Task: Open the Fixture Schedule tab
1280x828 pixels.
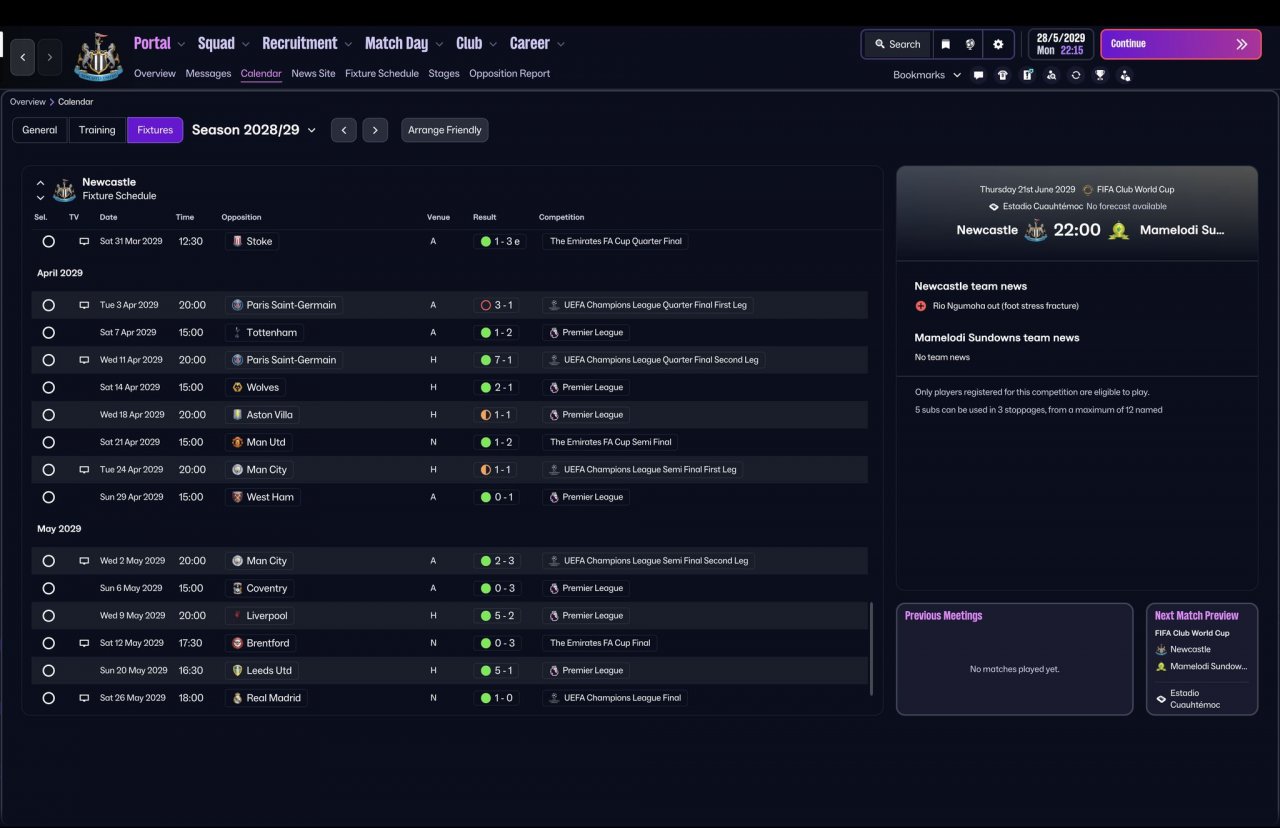Action: [x=382, y=74]
